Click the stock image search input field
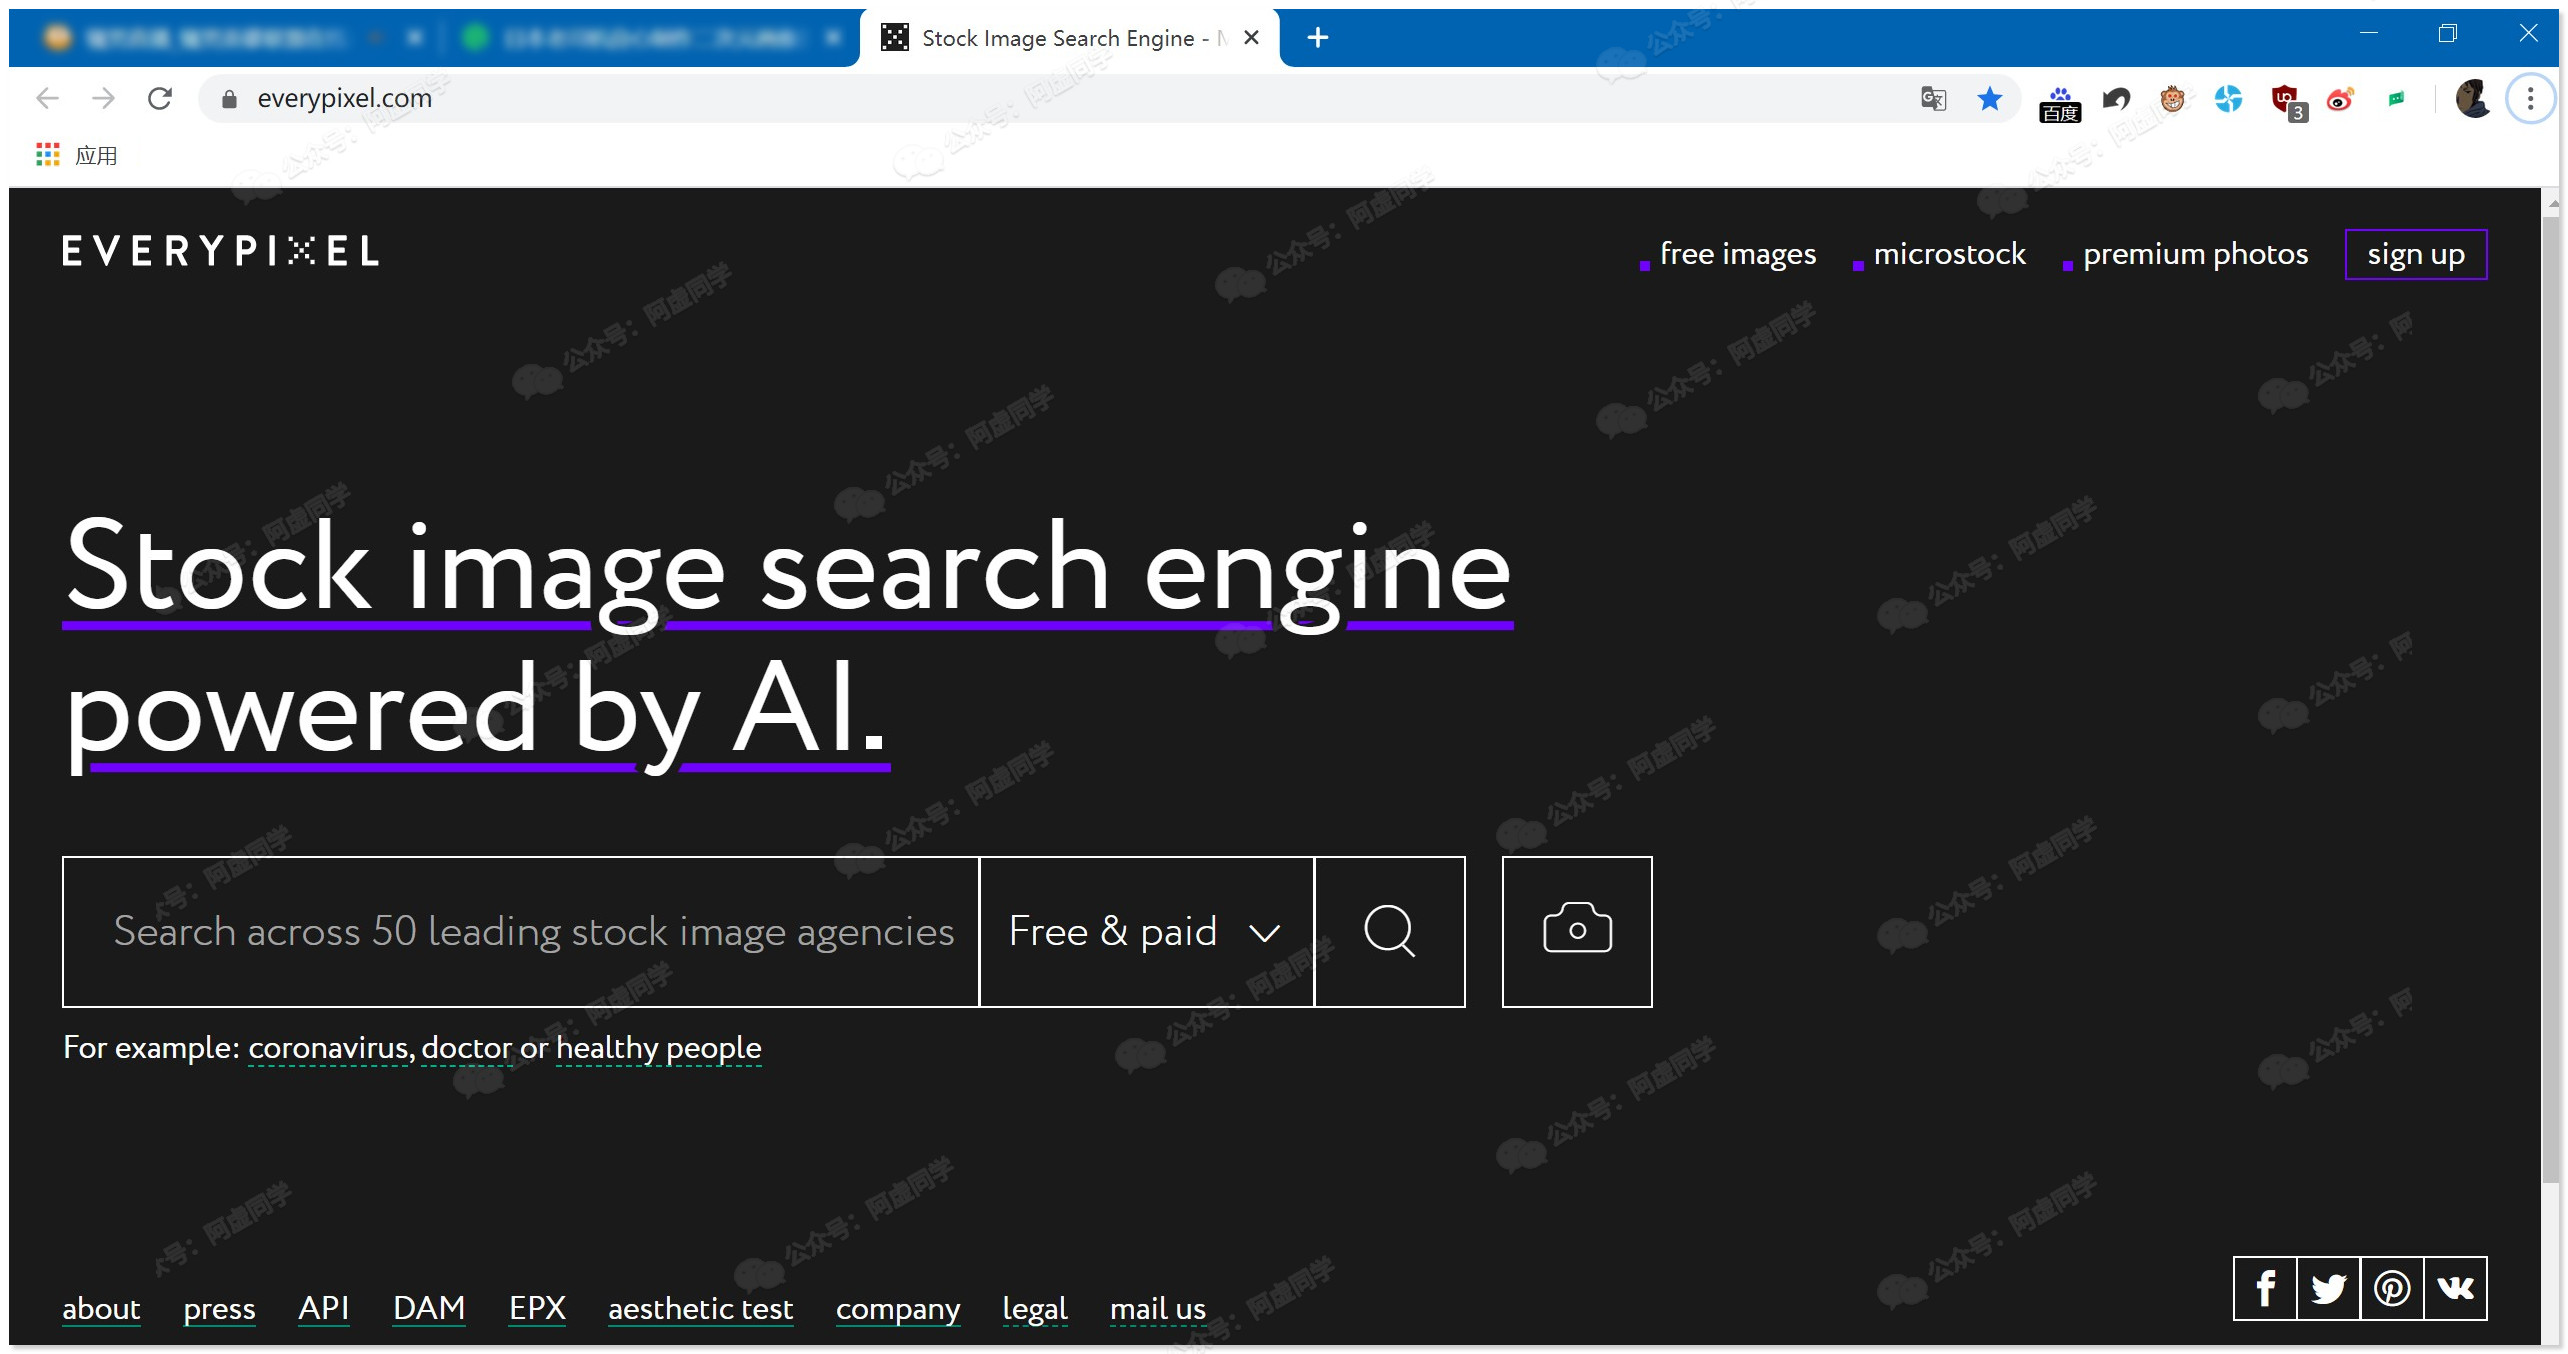 pyautogui.click(x=520, y=931)
